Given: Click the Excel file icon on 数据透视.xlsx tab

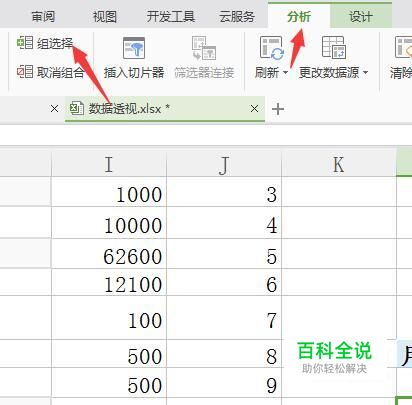Looking at the screenshot, I should (x=77, y=108).
